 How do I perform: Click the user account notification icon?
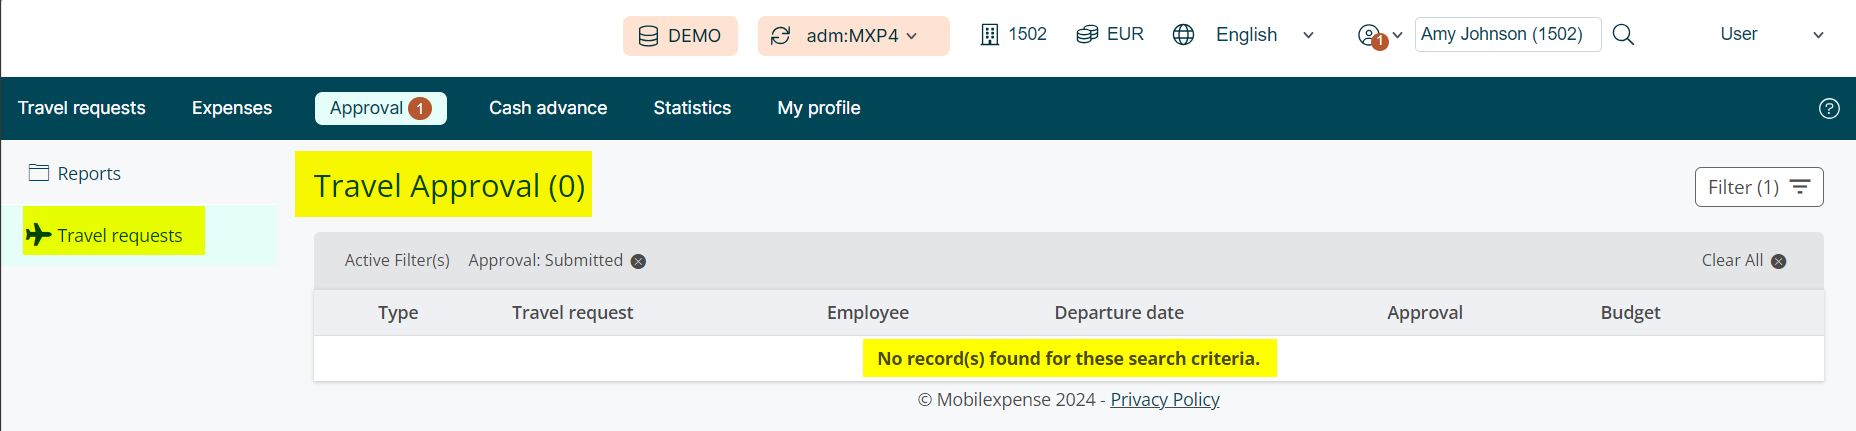1370,36
